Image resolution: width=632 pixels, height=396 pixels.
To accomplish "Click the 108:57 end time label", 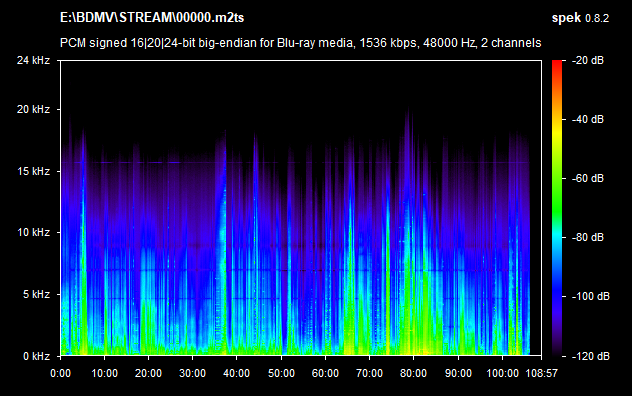I will (x=541, y=373).
